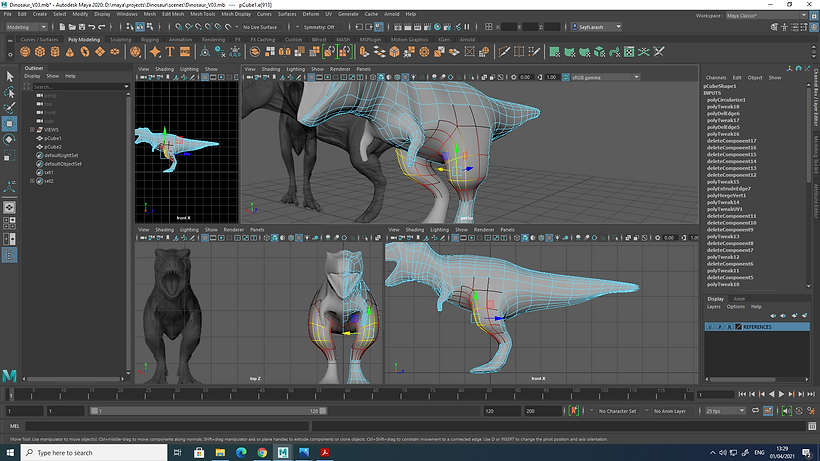Click the play forwards button
Viewport: 820px width, 461px height.
[781, 394]
